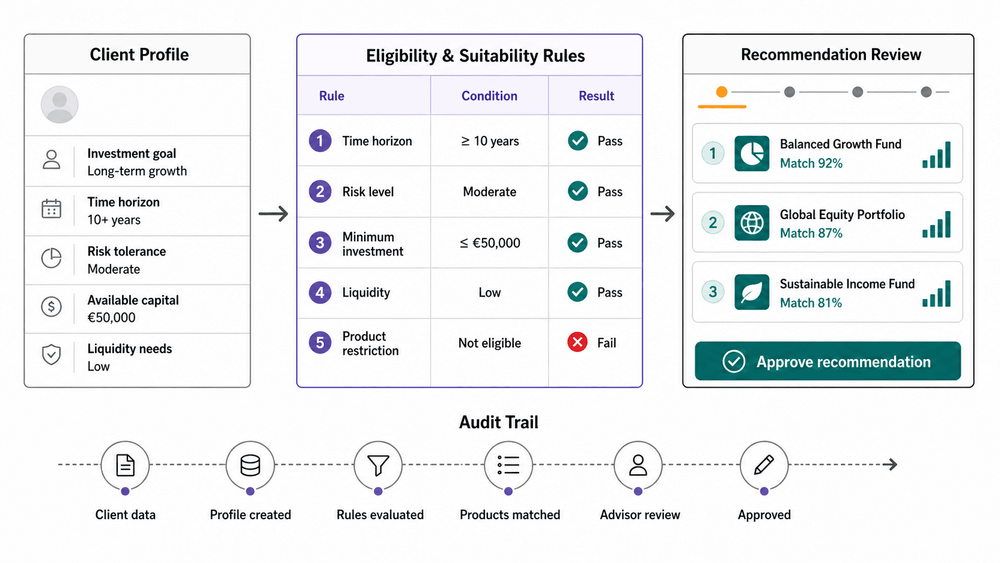Click the Products matched list icon

point(508,465)
